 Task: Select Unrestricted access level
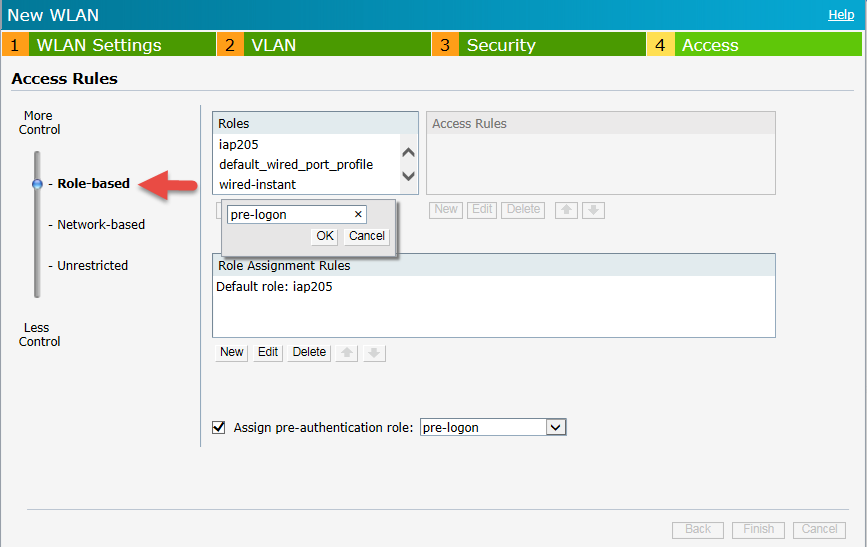point(92,265)
